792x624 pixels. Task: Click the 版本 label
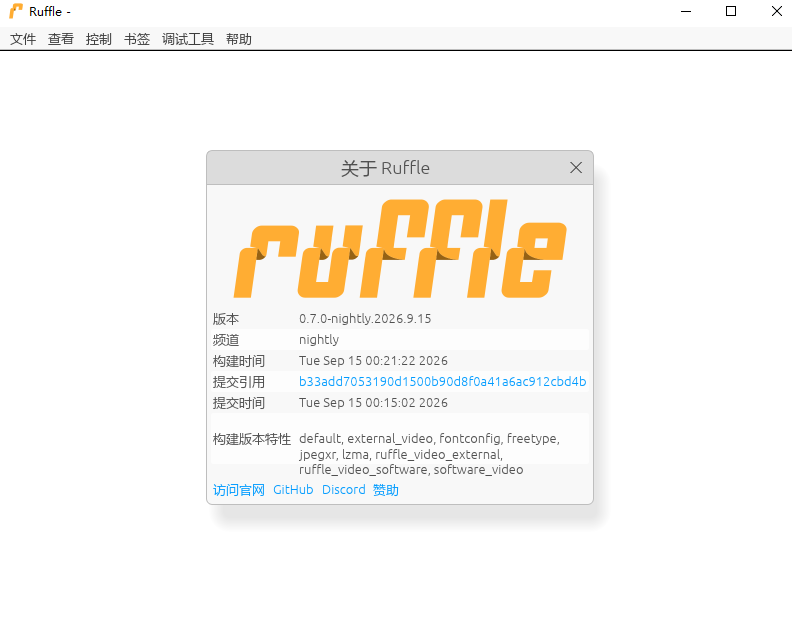(x=226, y=319)
